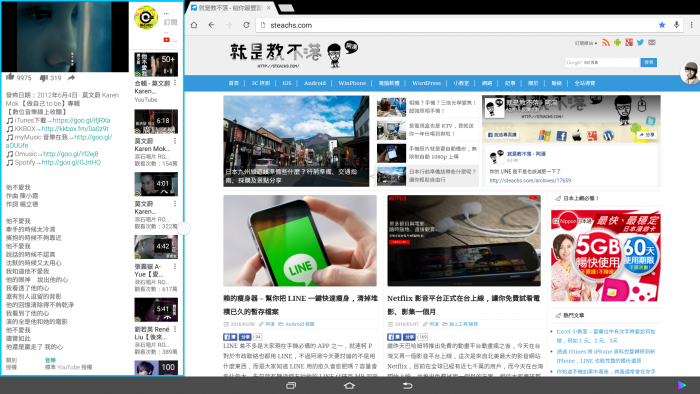The width and height of the screenshot is (700, 394).
Task: Play the 50+ playlist thumbnail
Action: (156, 64)
